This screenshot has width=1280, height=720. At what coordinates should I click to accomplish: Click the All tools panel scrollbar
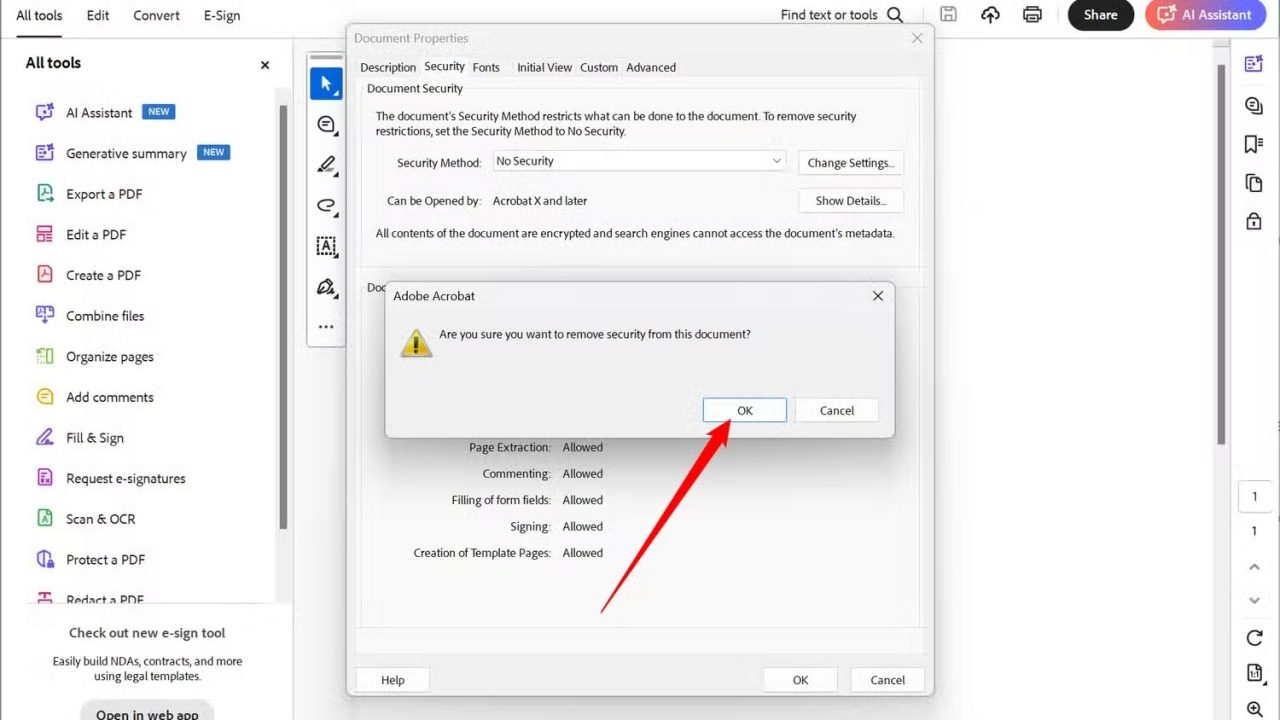click(x=283, y=315)
